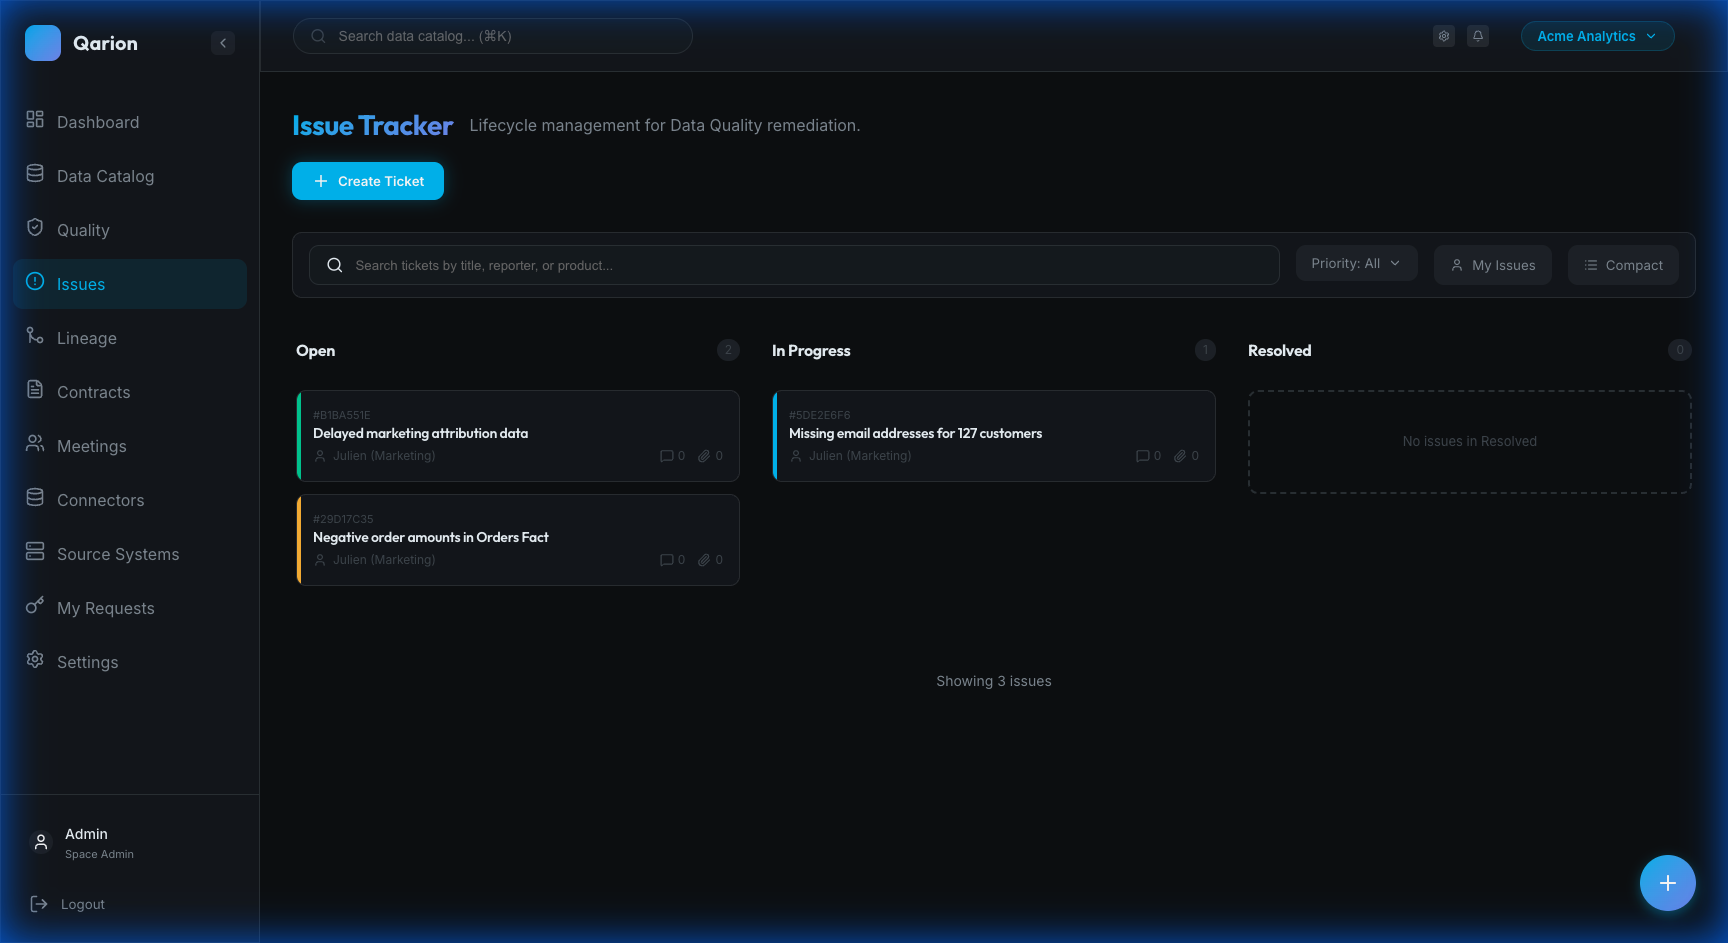Open the Negative order amounts in Orders Fact ticket

(431, 538)
